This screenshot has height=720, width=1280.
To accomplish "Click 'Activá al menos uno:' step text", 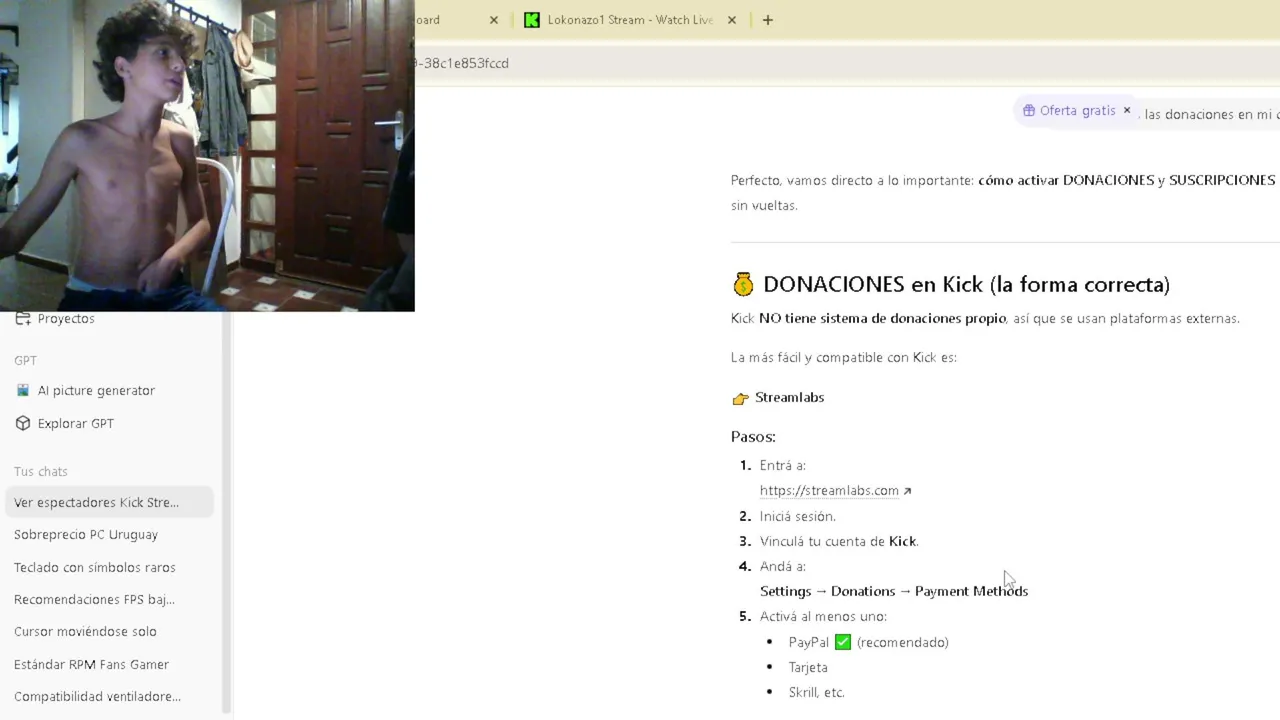I will coord(823,616).
